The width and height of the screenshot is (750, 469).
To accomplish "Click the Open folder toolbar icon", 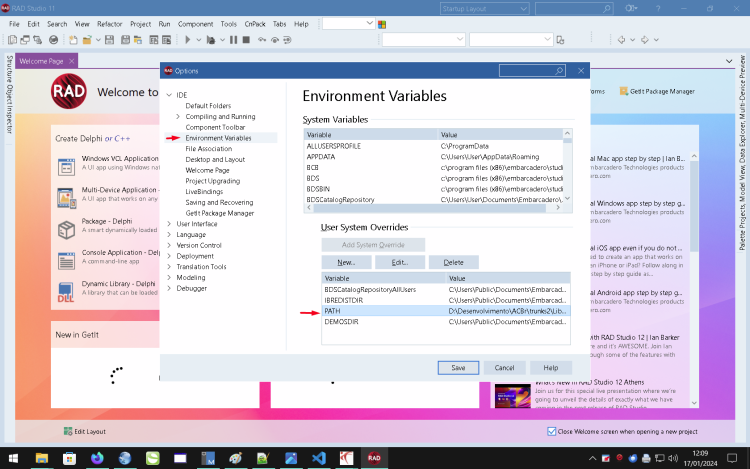I will click(87, 40).
